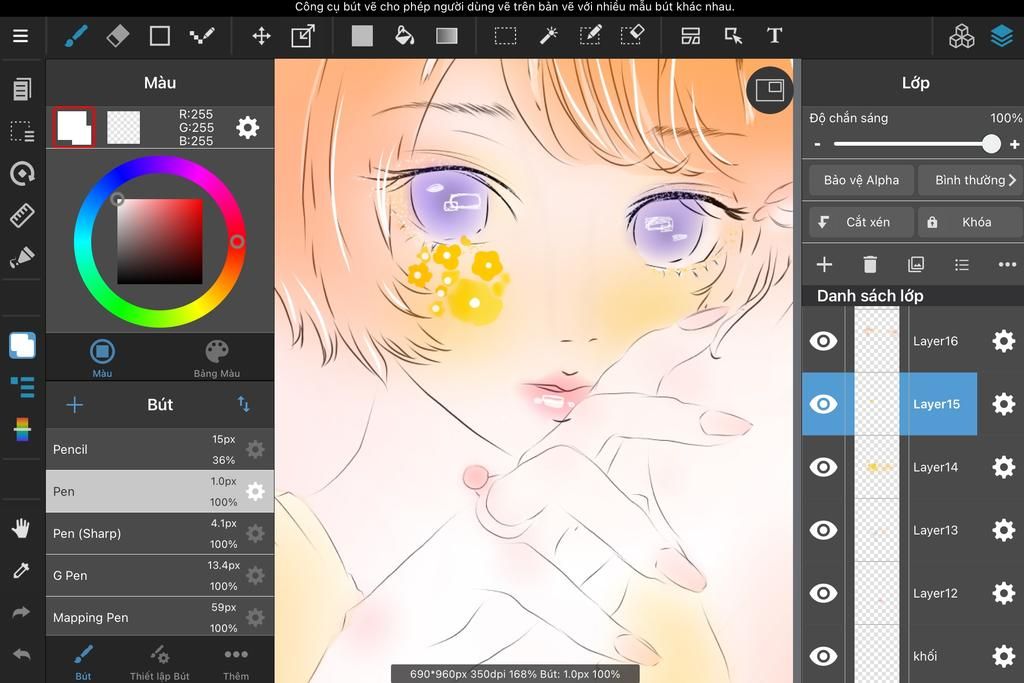Select the polyline dot tool
Screen dimensions: 1024x683
point(202,36)
